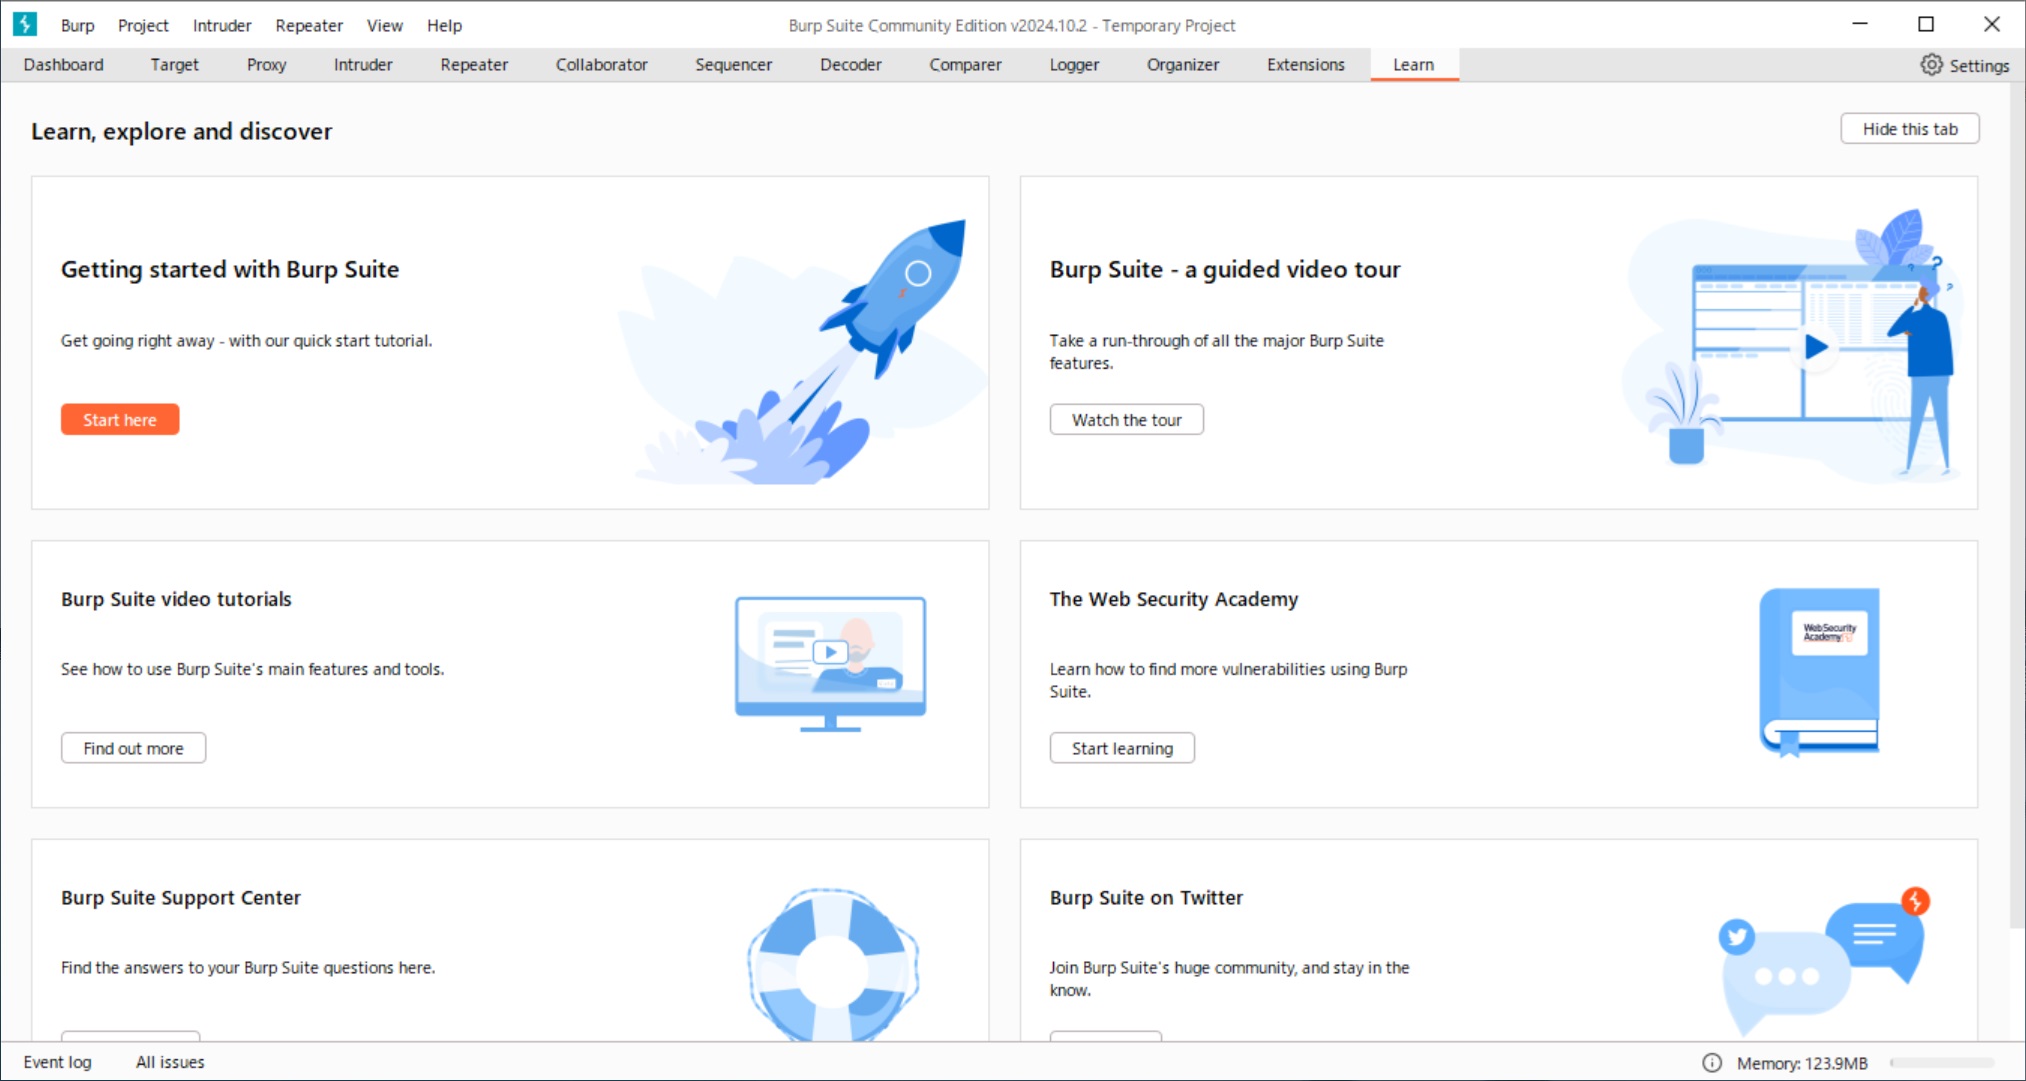The width and height of the screenshot is (2026, 1081).
Task: Open the Intruder menu in menu bar
Action: click(222, 25)
